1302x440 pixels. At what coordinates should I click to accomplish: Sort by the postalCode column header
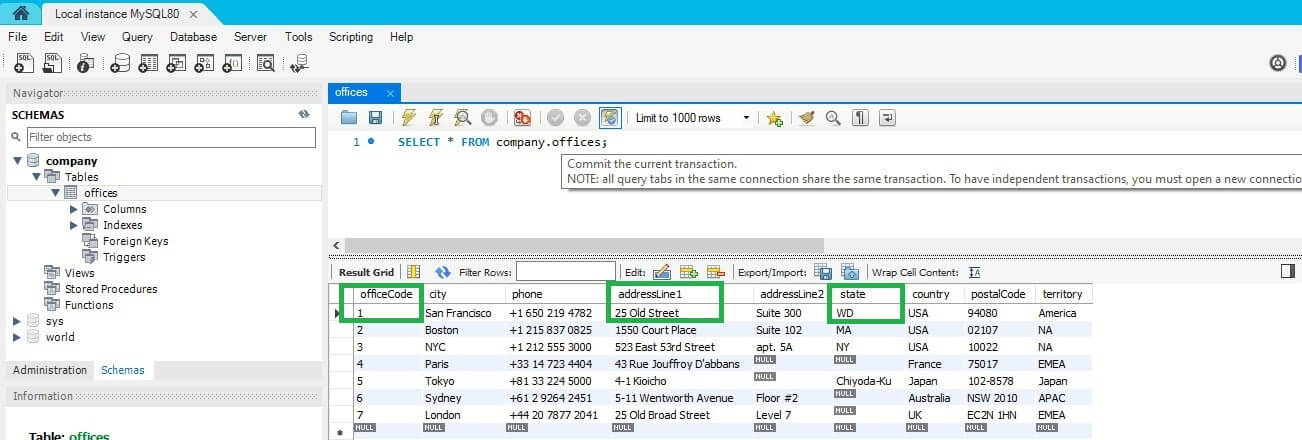point(997,294)
